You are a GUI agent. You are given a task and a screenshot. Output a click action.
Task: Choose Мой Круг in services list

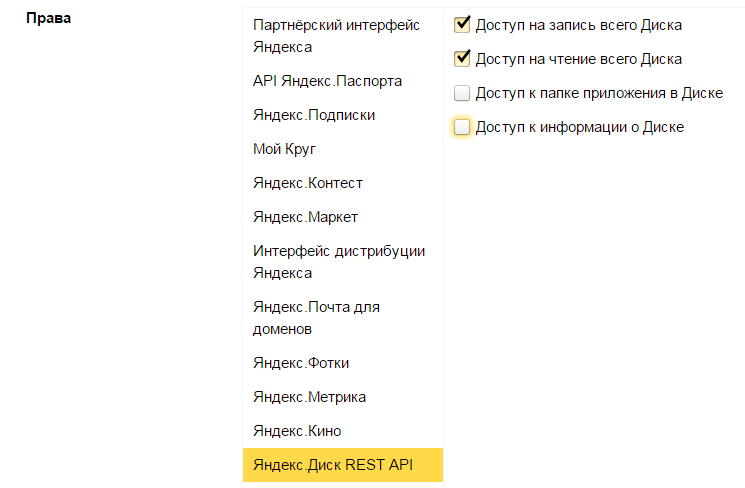[285, 149]
